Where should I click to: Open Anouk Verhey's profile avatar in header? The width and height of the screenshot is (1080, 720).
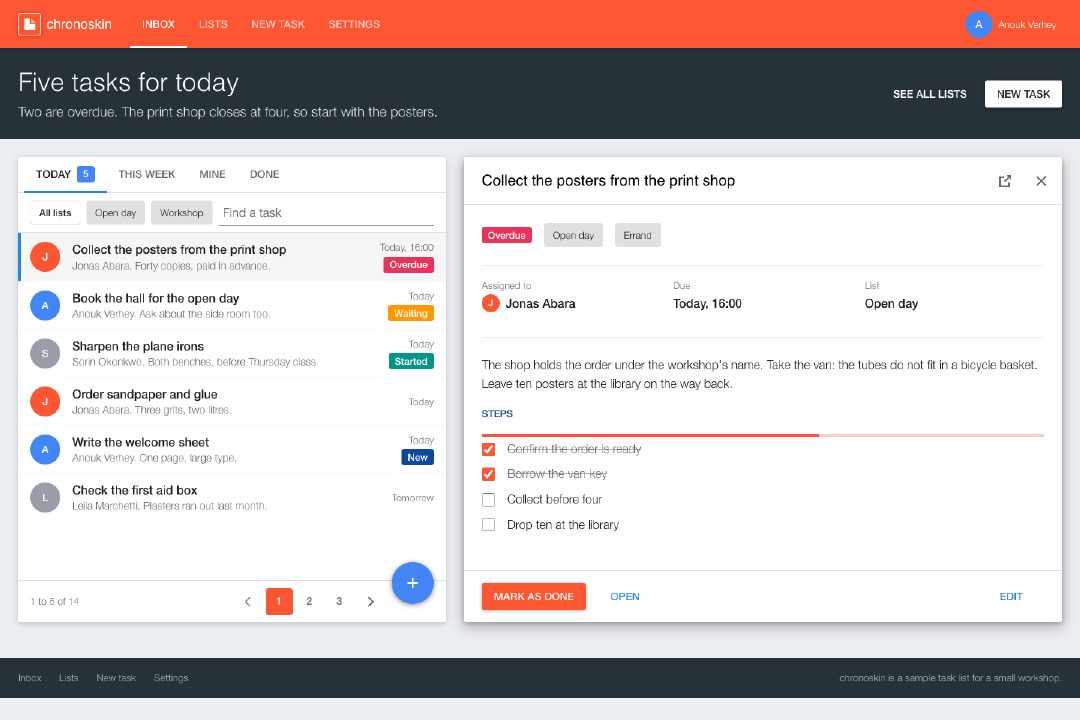pyautogui.click(x=978, y=24)
